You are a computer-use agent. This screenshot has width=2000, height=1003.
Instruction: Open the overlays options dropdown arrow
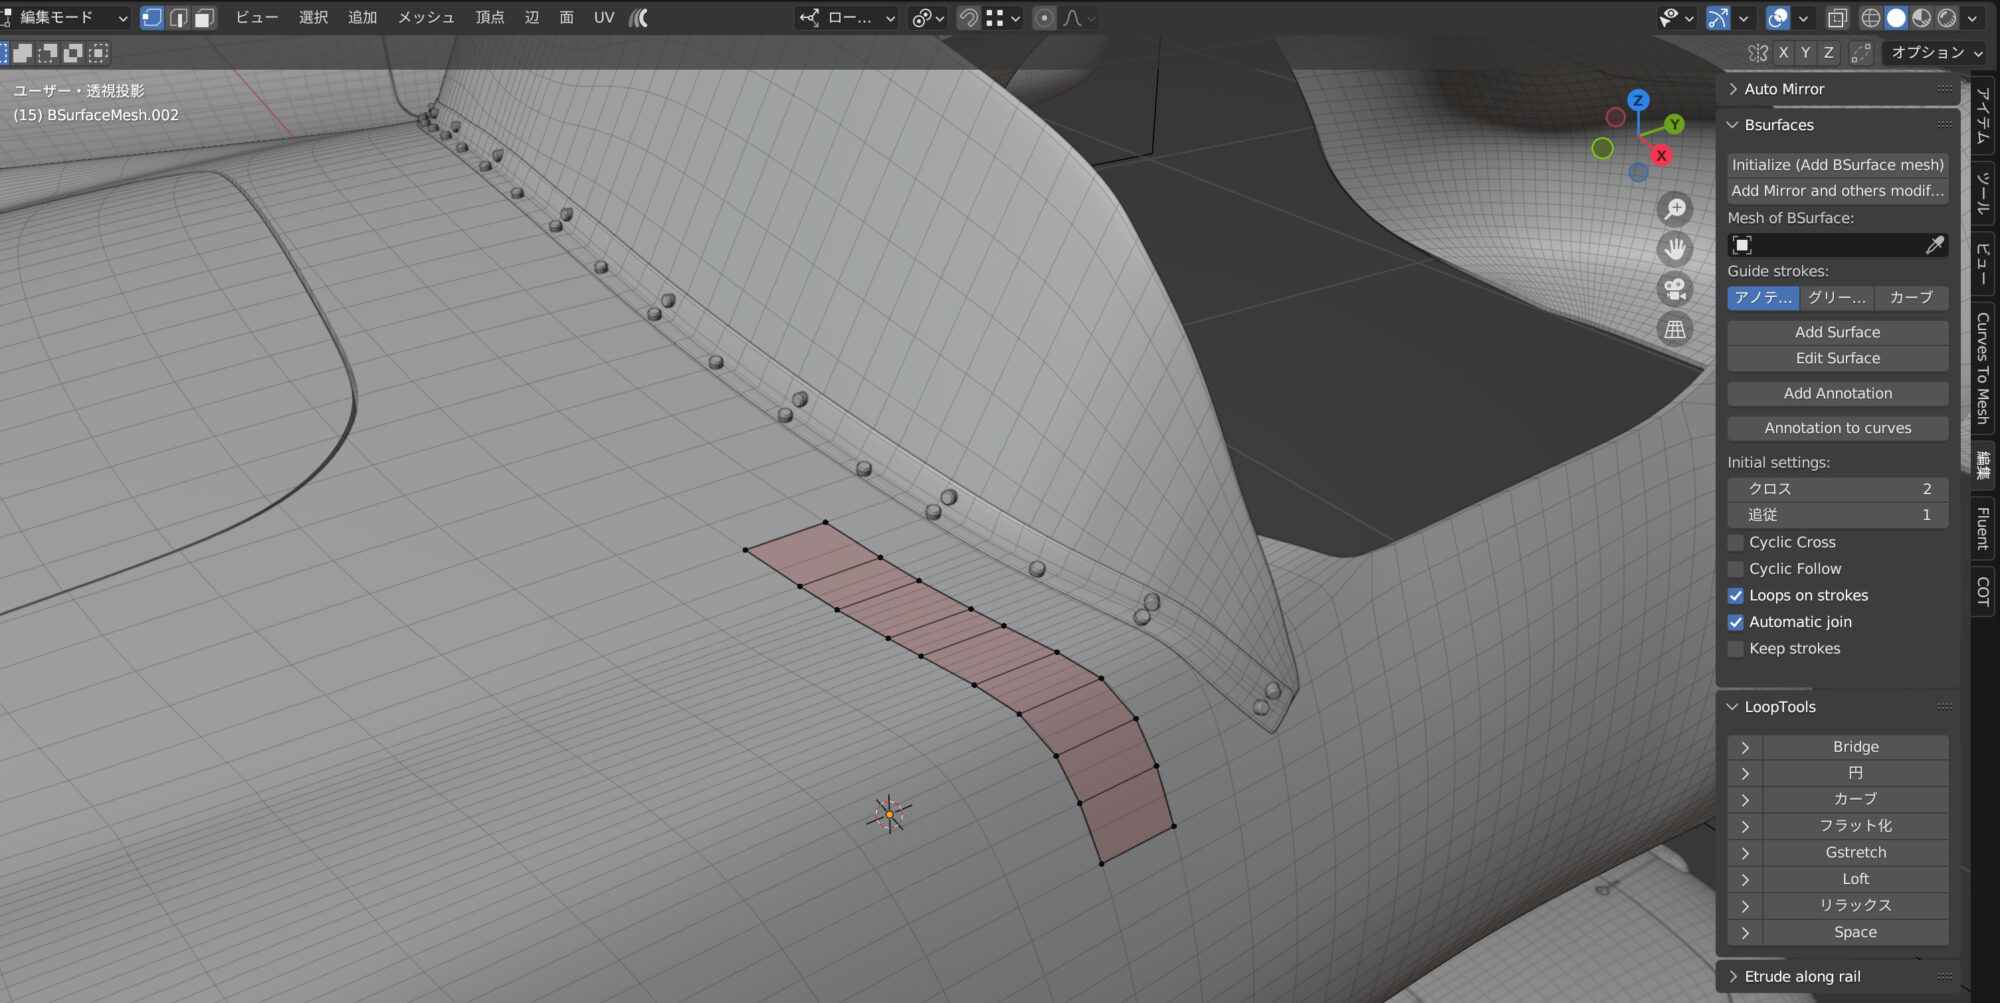point(1803,18)
